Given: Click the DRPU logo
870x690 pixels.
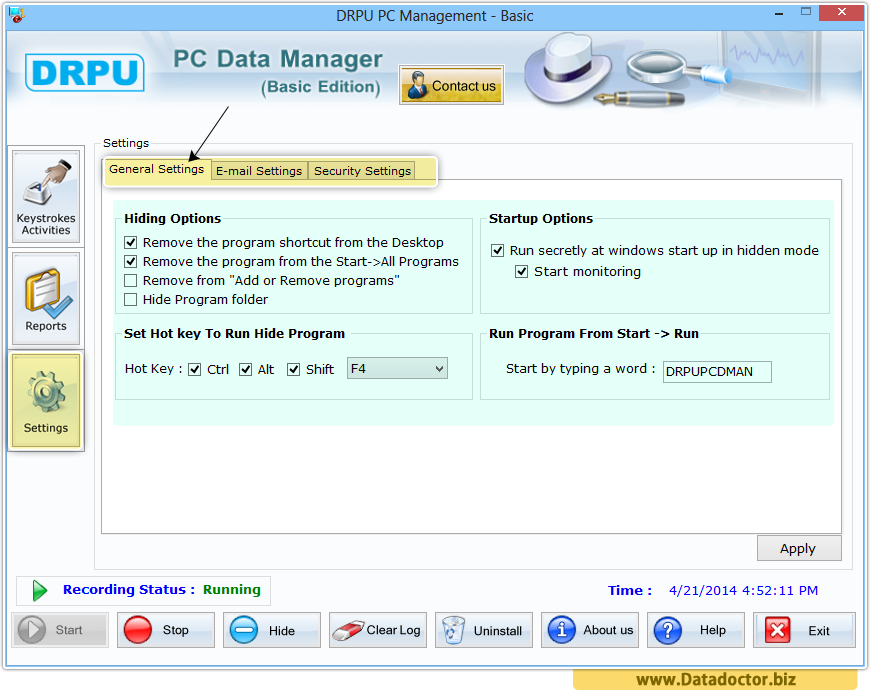Looking at the screenshot, I should [84, 72].
